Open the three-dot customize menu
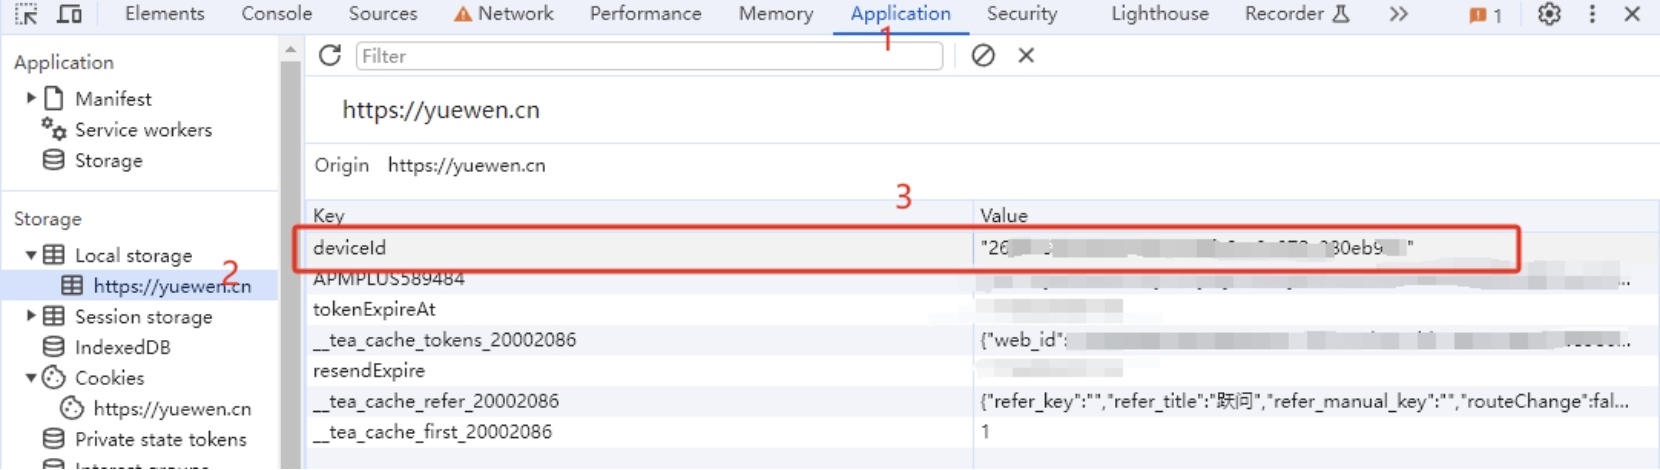The image size is (1660, 470). pyautogui.click(x=1592, y=14)
